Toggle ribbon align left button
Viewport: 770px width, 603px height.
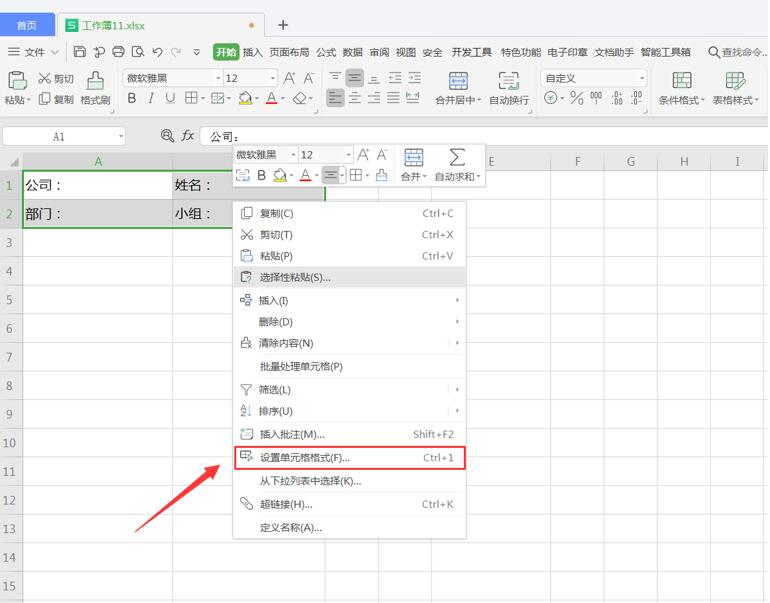[x=335, y=98]
